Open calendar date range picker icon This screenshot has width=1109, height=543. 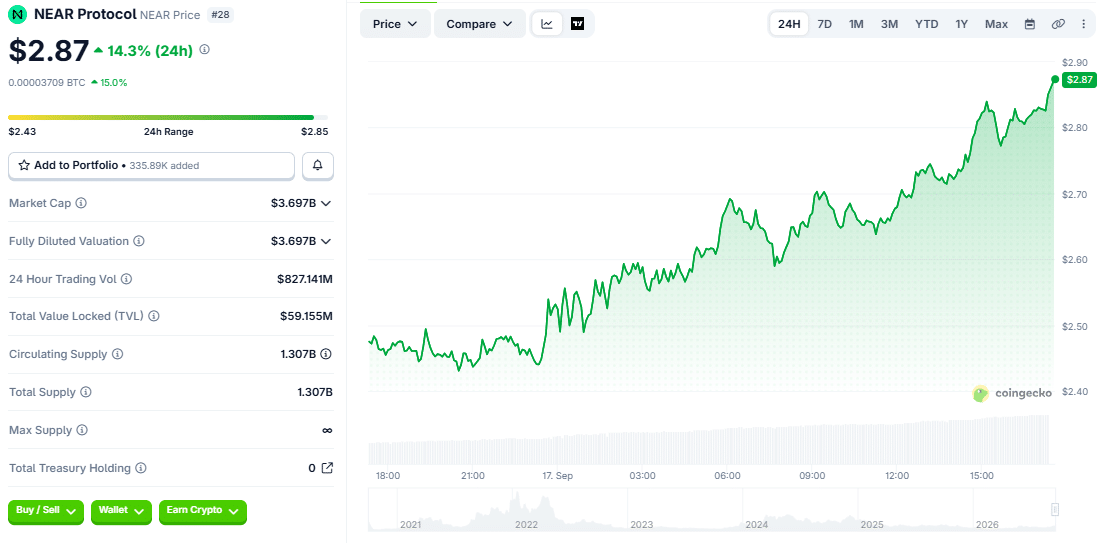1030,24
